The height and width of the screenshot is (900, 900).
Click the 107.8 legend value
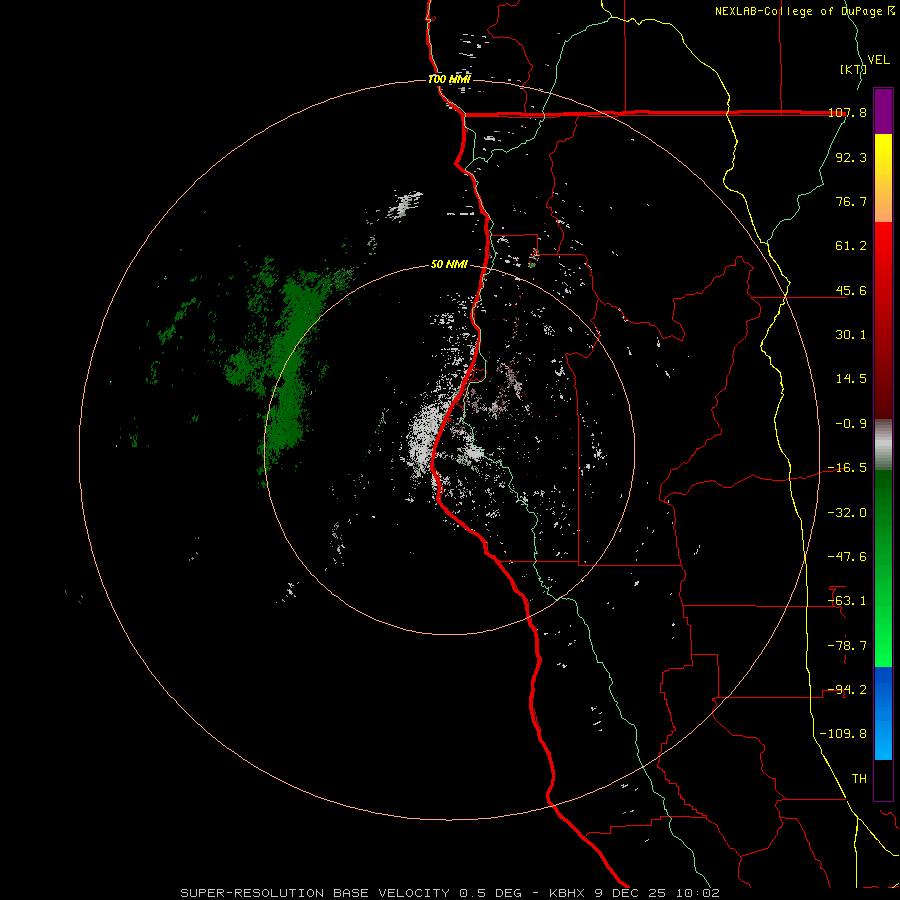click(848, 112)
